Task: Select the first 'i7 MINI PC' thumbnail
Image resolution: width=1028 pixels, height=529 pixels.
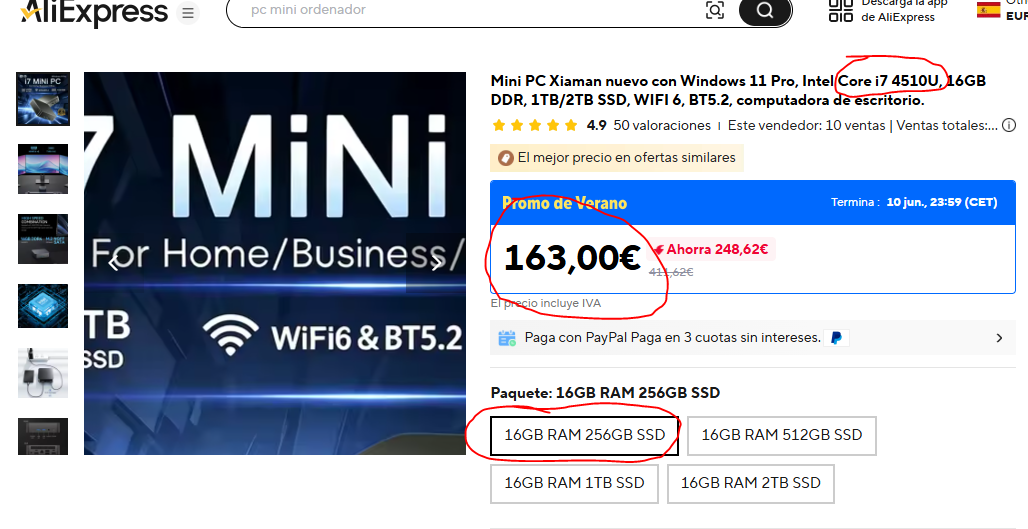Action: (43, 99)
